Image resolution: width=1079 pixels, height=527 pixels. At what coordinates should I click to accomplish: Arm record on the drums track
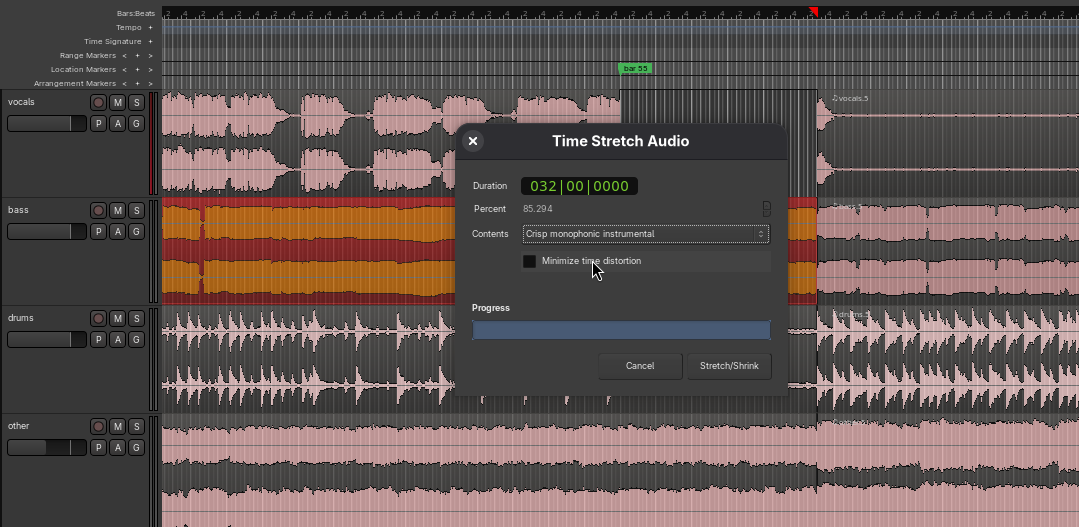click(98, 319)
